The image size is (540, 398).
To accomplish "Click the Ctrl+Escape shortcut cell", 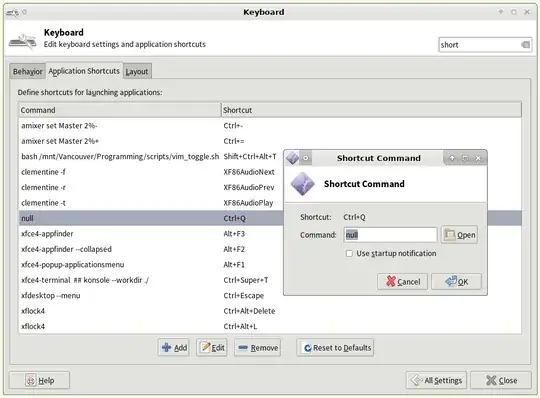I will 243,296.
